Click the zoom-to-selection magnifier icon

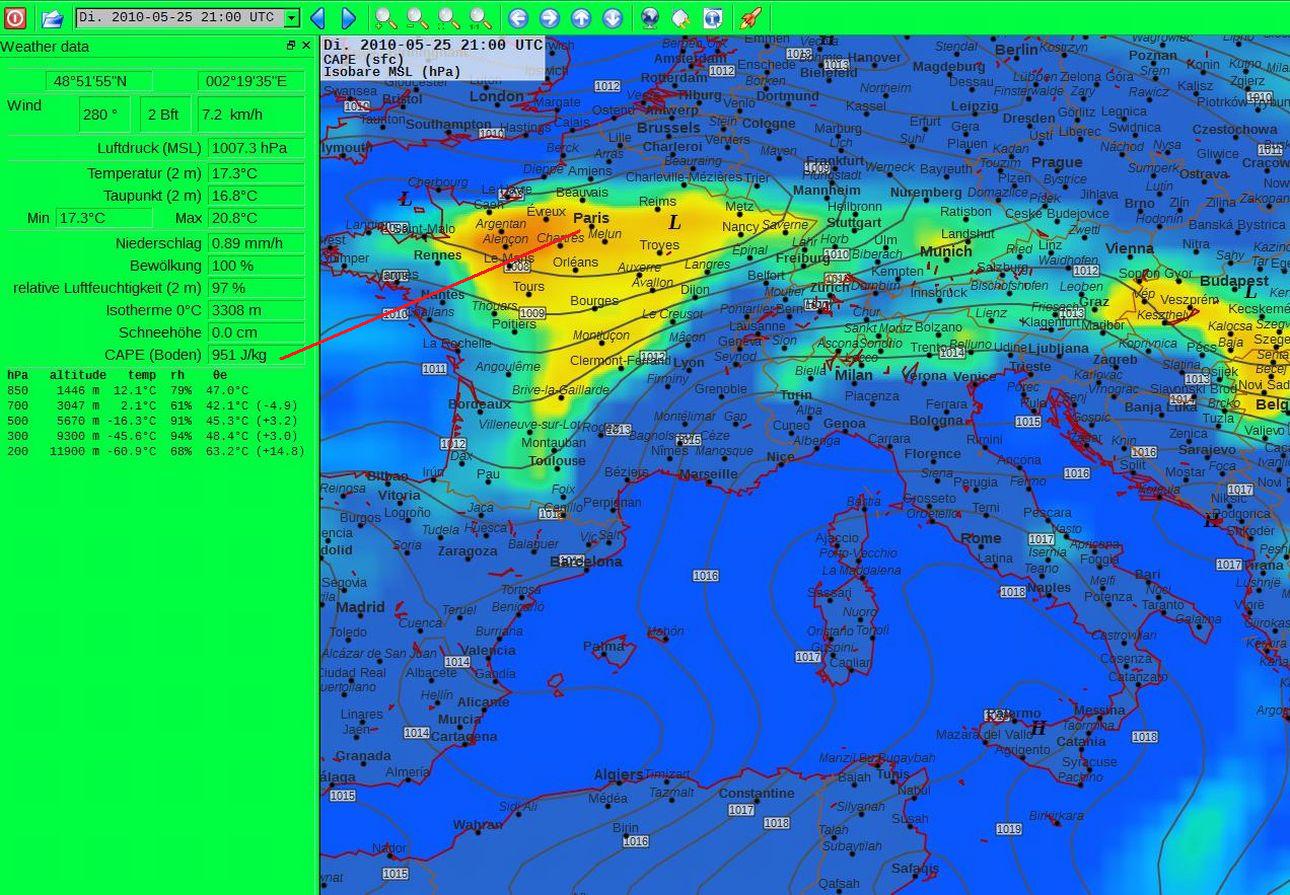click(x=449, y=17)
